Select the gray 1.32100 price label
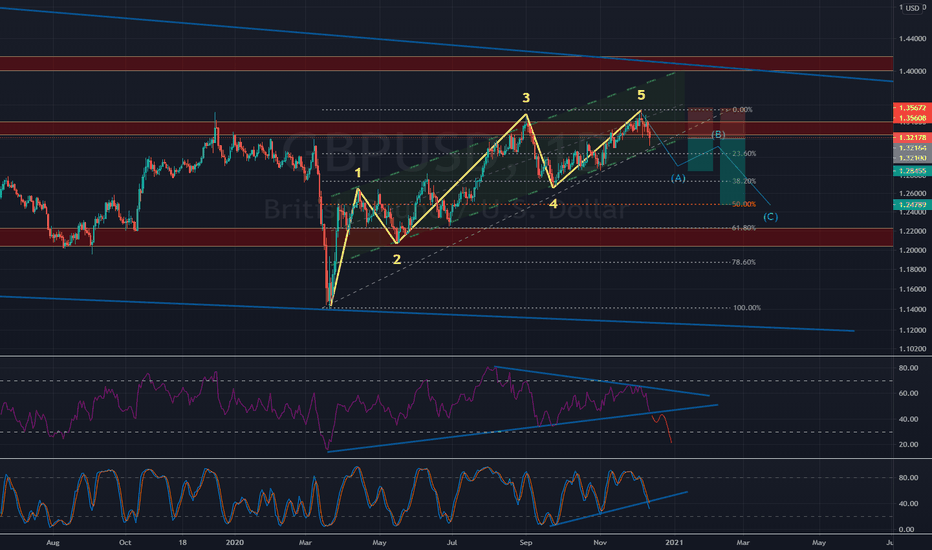The width and height of the screenshot is (932, 550). point(912,158)
